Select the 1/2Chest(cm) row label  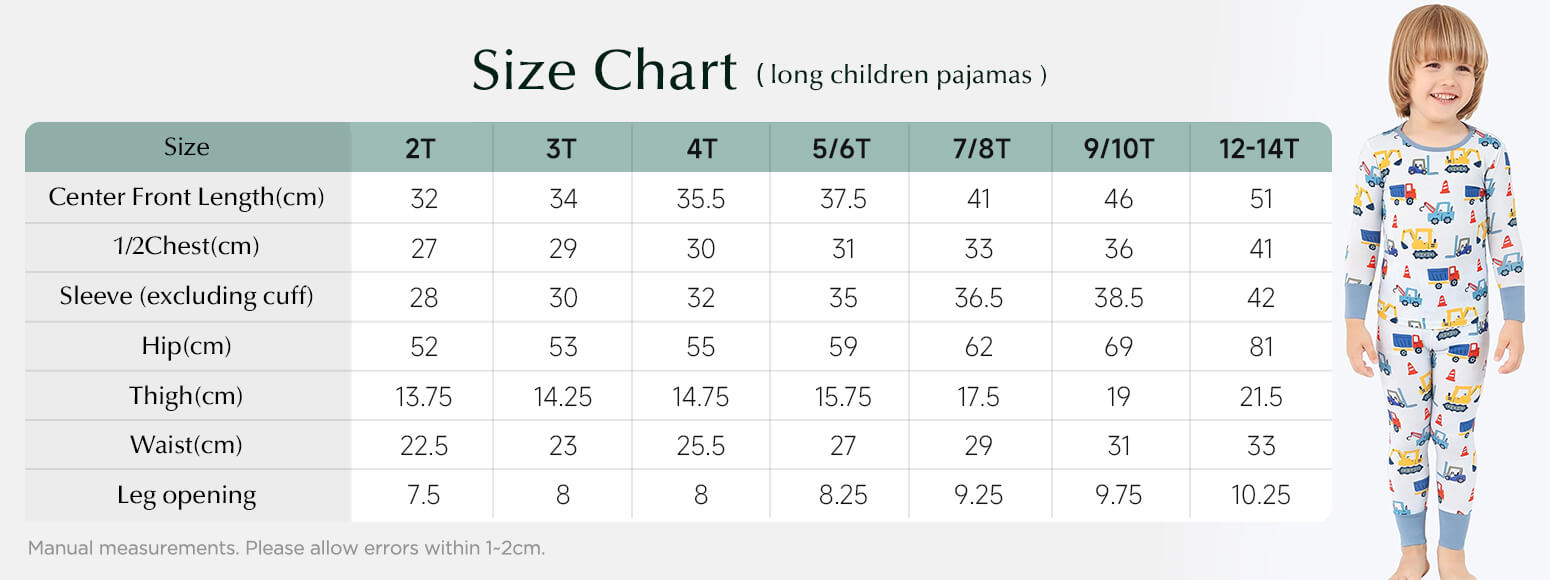point(187,247)
